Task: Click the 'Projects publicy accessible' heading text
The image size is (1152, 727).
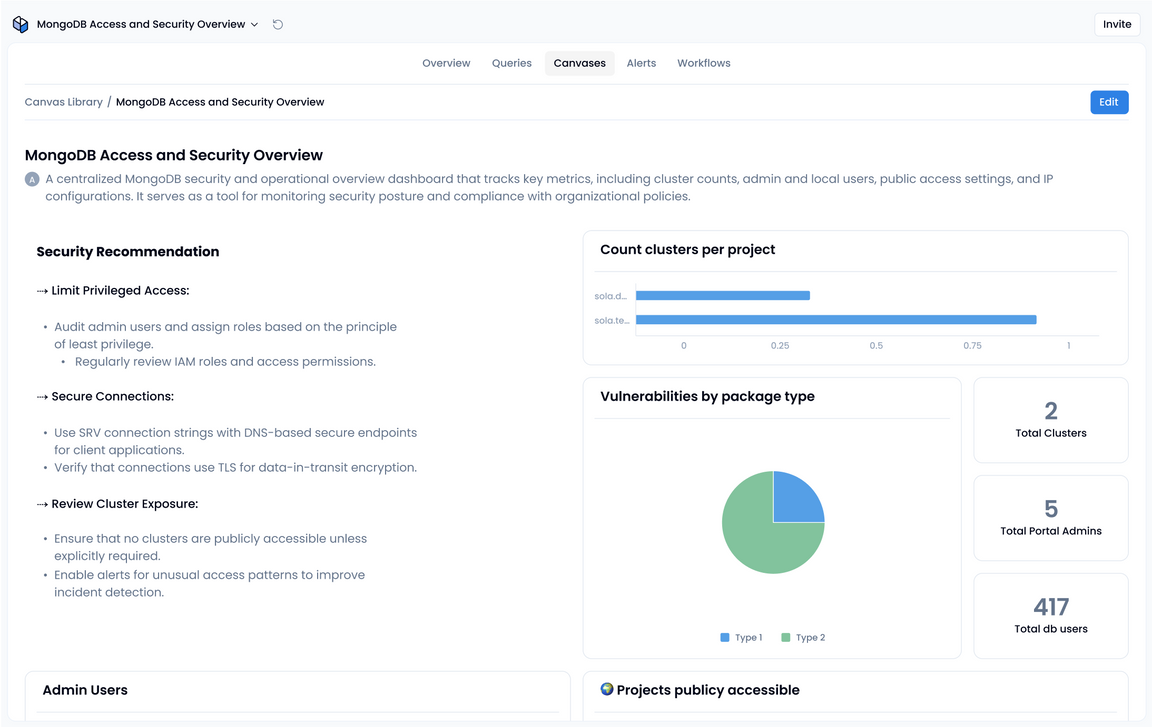Action: point(708,690)
